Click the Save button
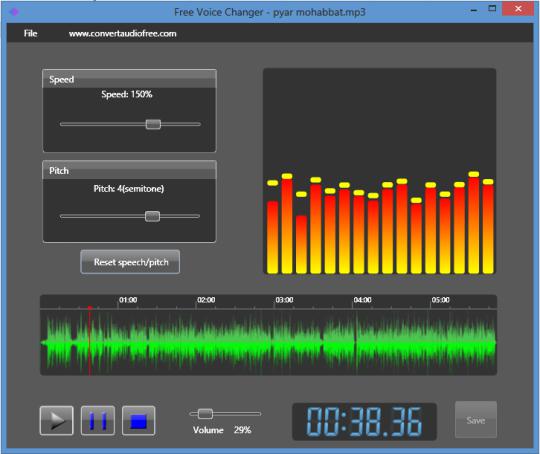Screen dimensions: 540x454 pyautogui.click(x=476, y=420)
